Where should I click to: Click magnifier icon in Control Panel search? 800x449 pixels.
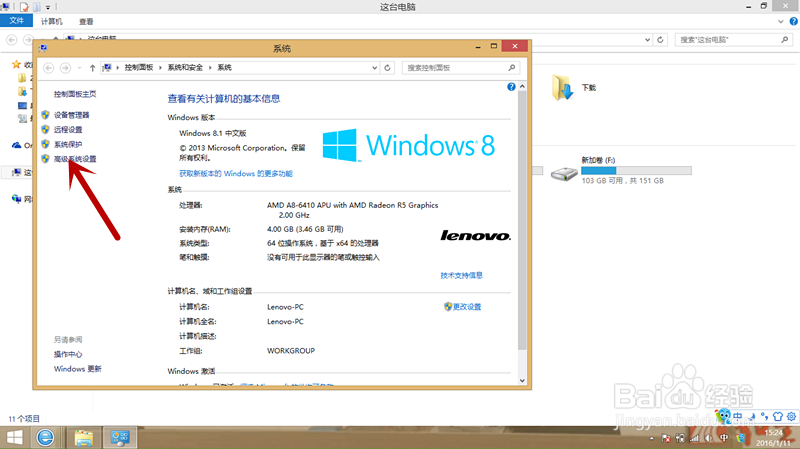pos(512,67)
